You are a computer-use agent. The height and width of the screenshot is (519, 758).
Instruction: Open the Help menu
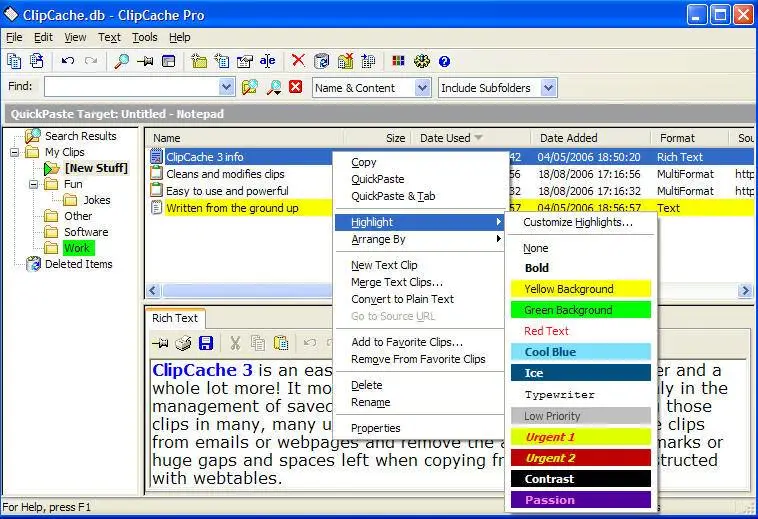pyautogui.click(x=179, y=37)
